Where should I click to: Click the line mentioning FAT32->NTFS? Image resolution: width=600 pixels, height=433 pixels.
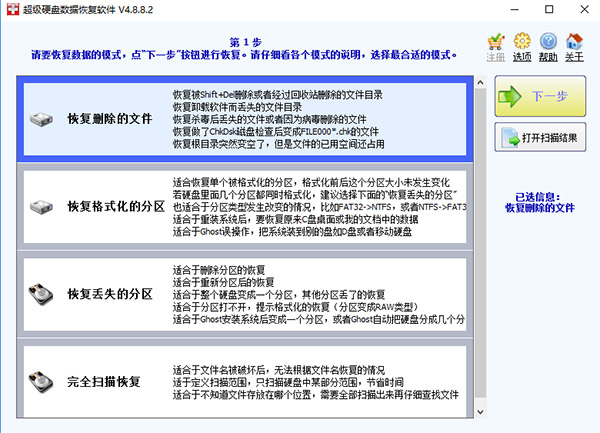320,207
